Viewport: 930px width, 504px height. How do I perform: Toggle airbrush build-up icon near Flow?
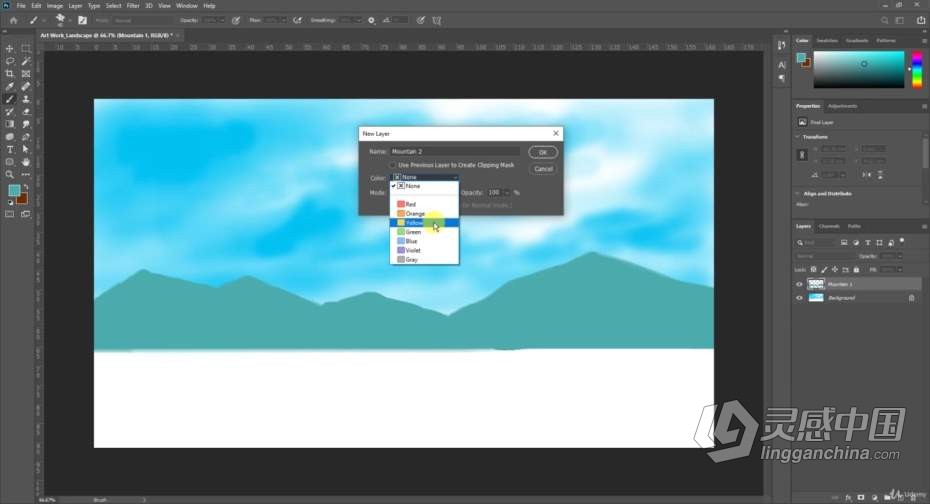(x=298, y=20)
